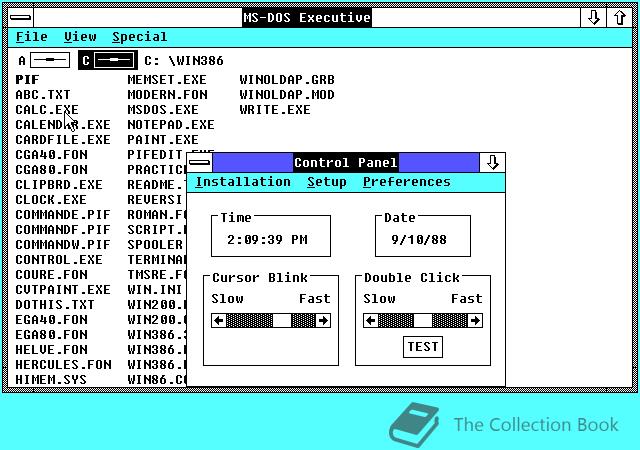The height and width of the screenshot is (450, 640).
Task: Select COURE.FON file
Action: click(51, 274)
